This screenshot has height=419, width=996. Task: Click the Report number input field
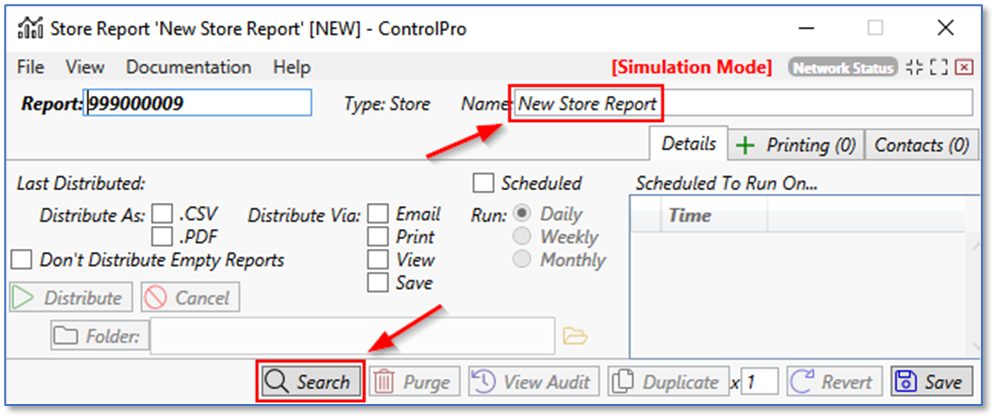click(x=198, y=103)
